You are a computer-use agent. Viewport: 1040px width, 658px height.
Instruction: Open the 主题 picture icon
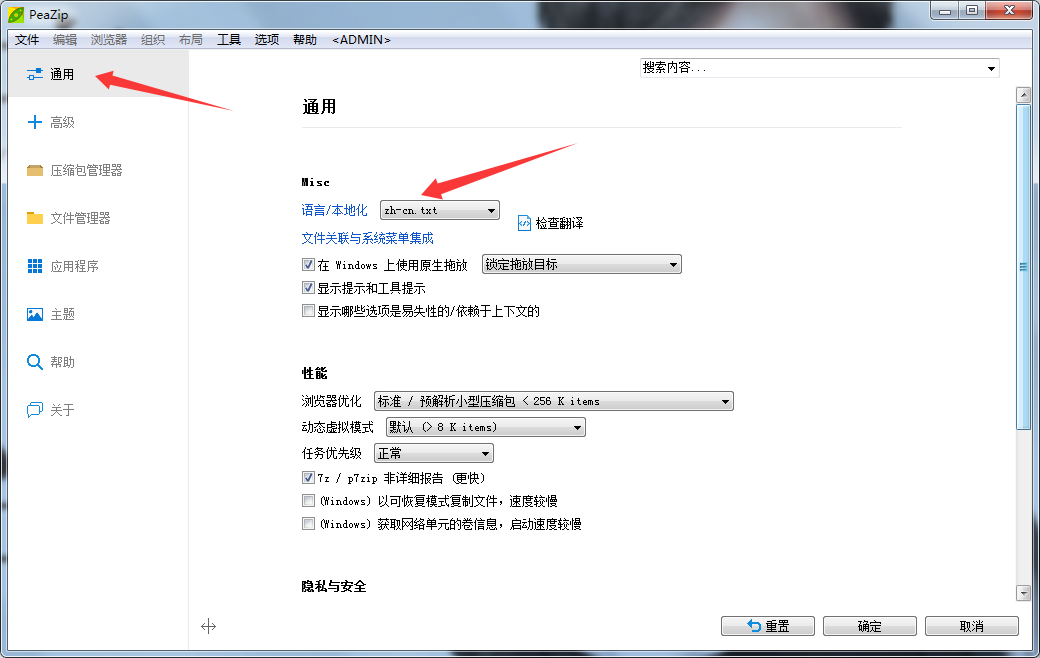pos(35,314)
